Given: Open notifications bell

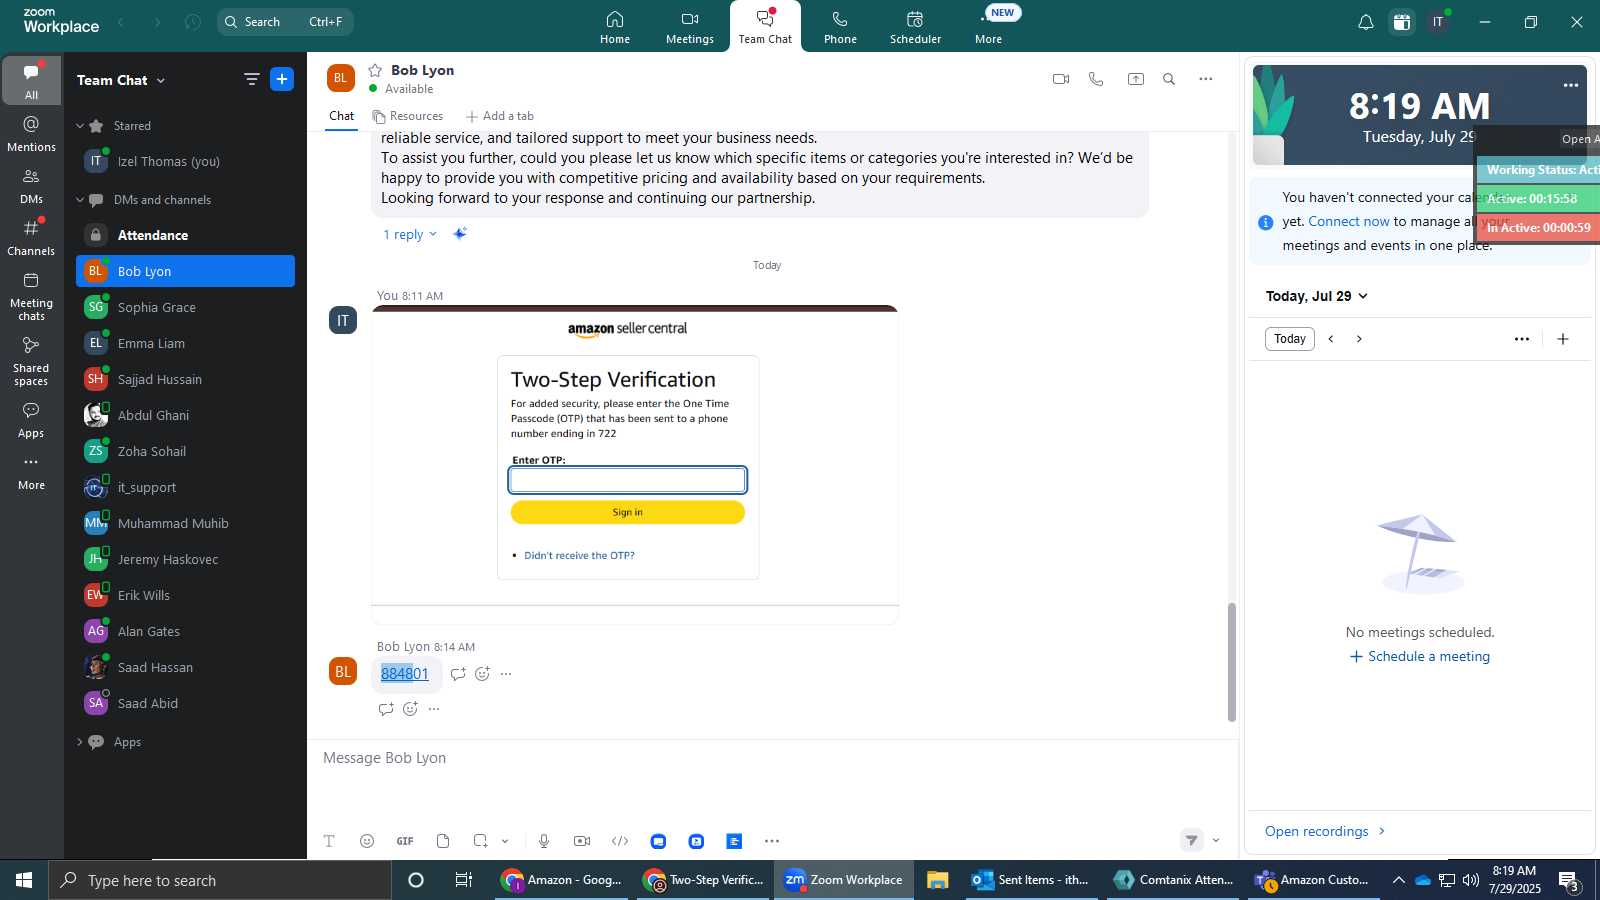Looking at the screenshot, I should (1365, 22).
